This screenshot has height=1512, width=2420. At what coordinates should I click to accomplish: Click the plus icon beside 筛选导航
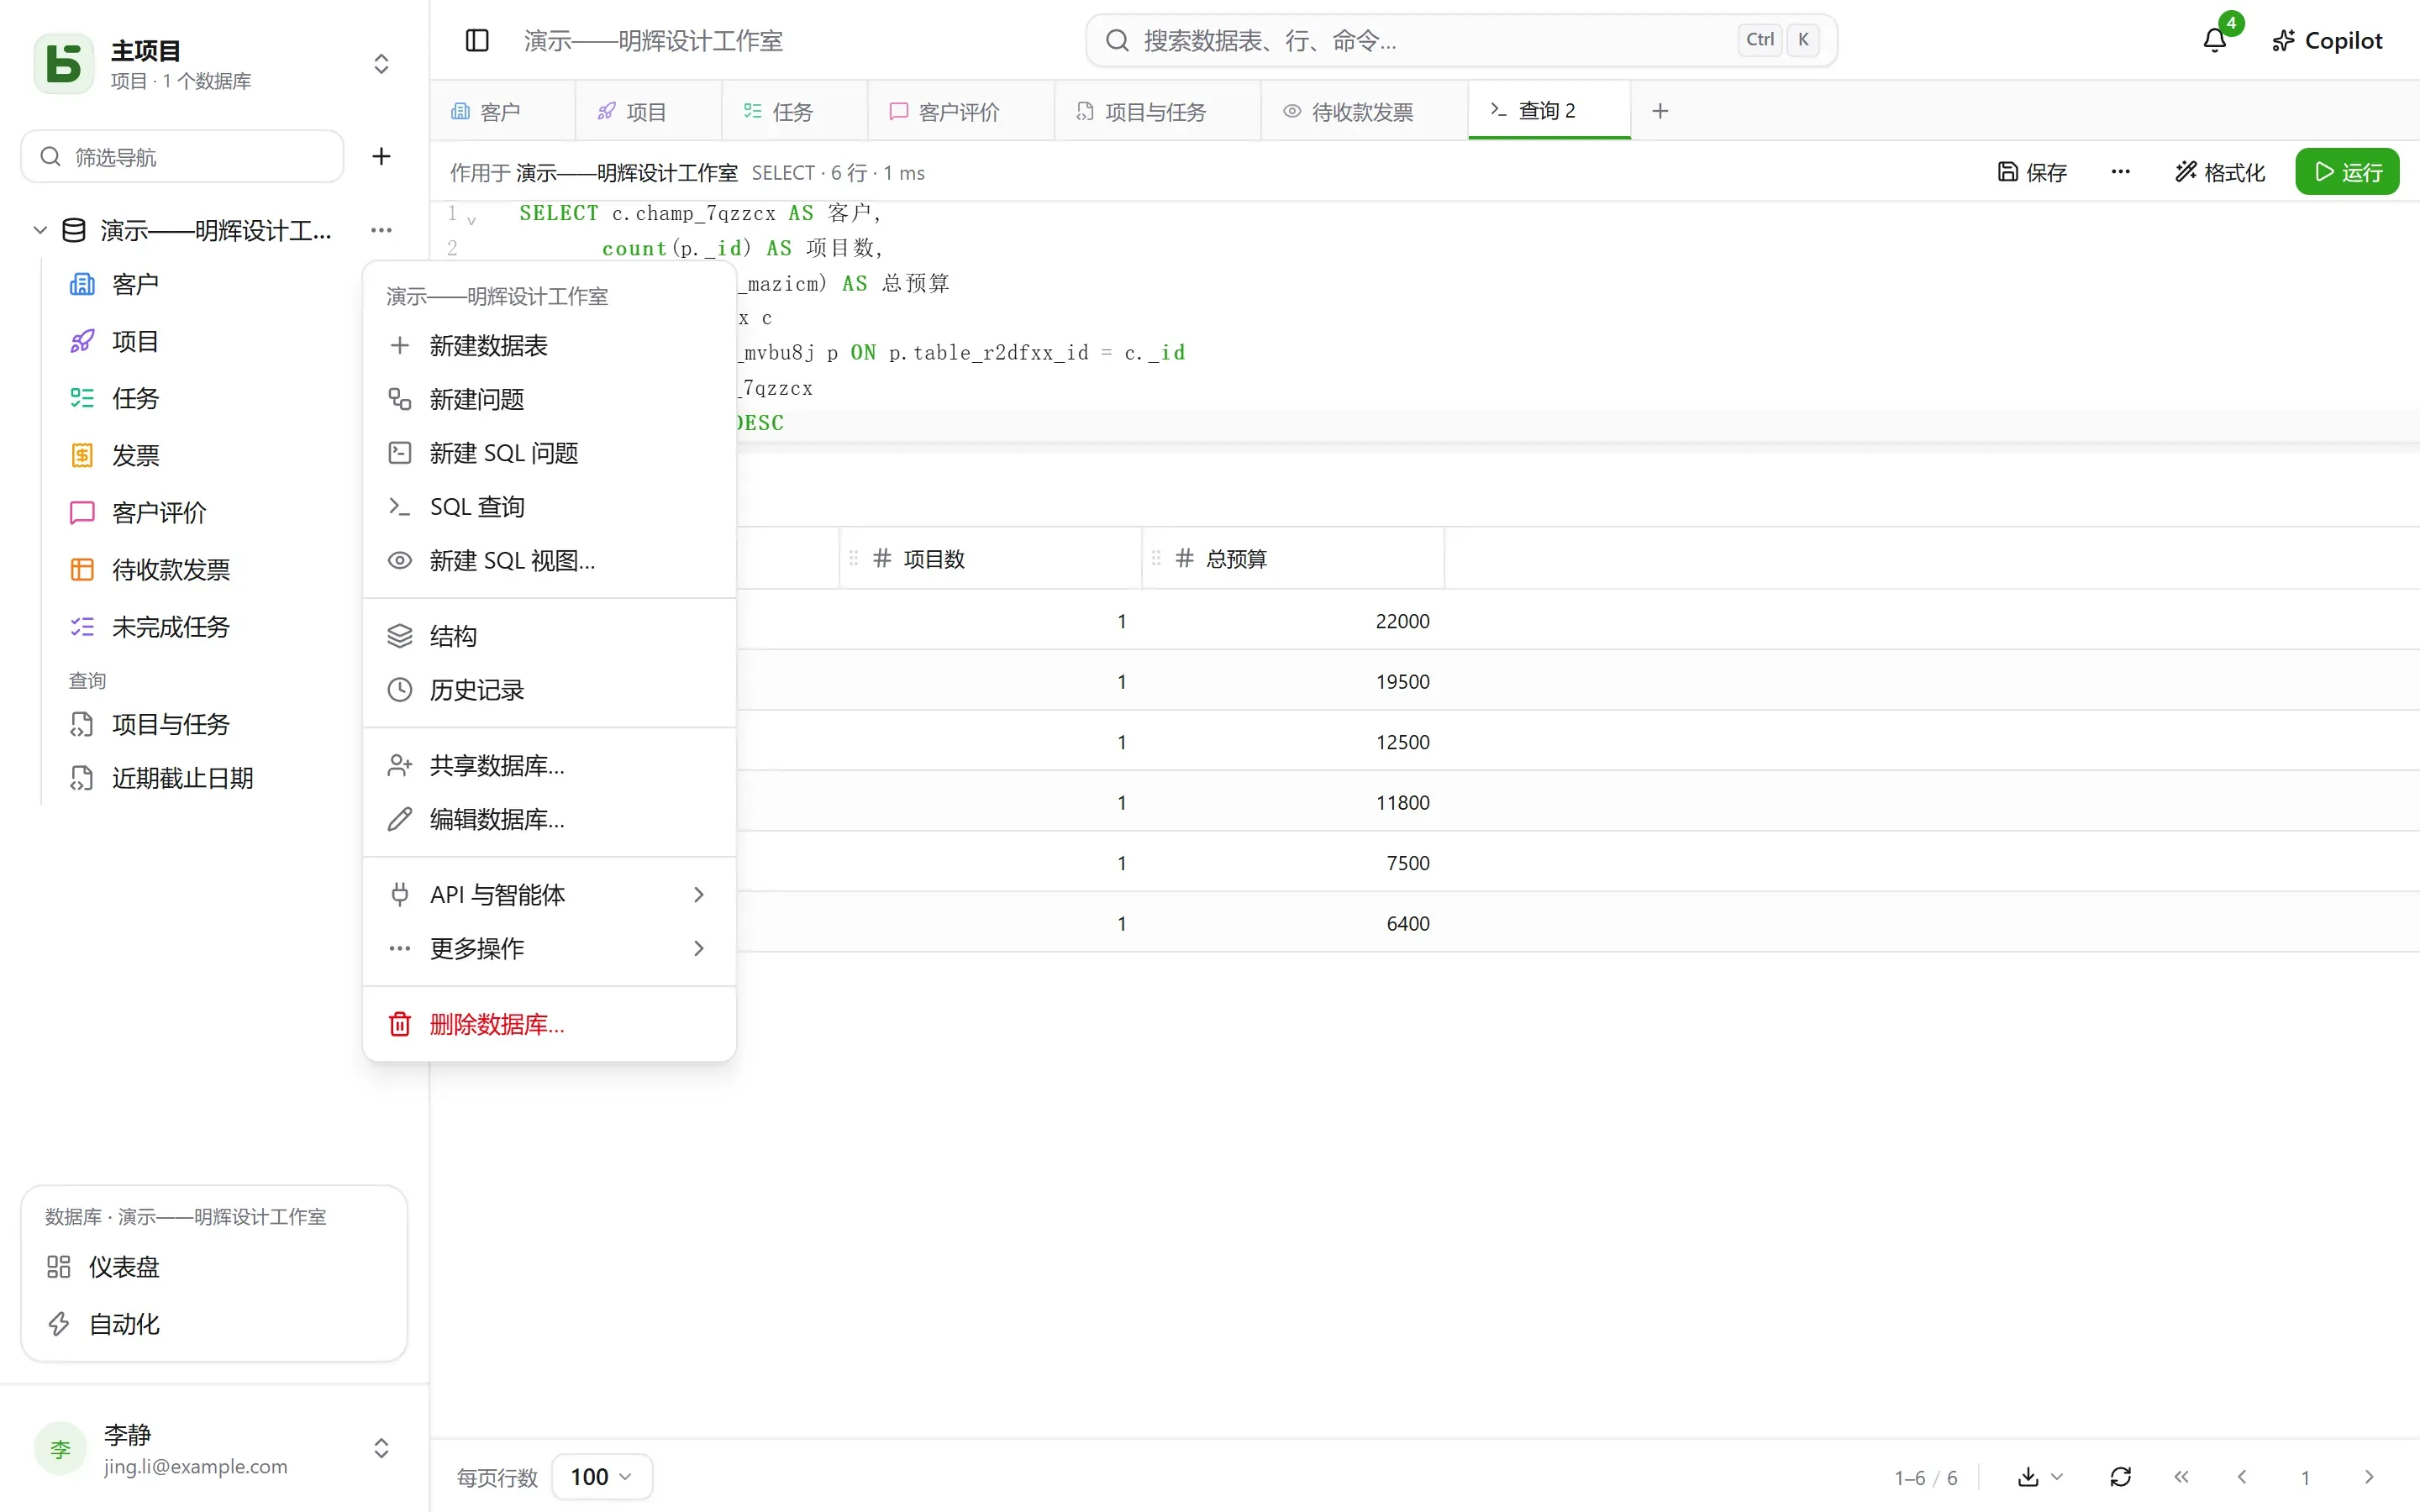pos(381,156)
